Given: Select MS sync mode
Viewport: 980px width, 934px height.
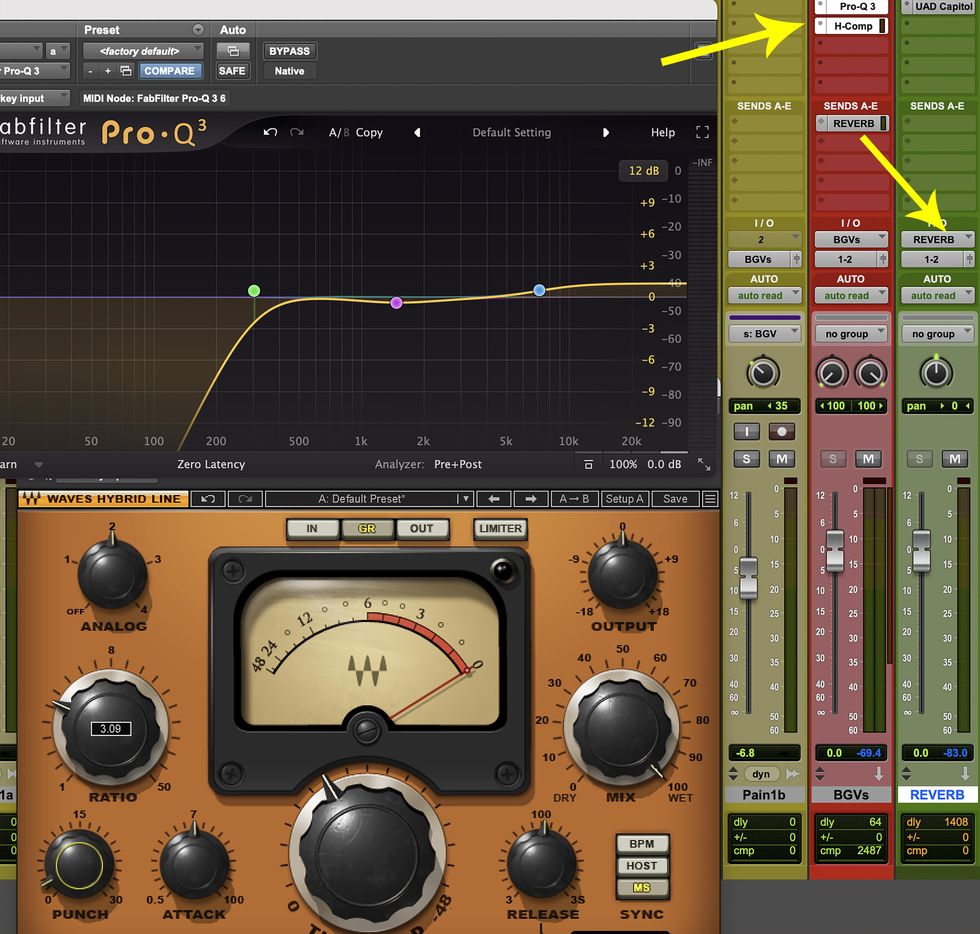Looking at the screenshot, I should (642, 888).
